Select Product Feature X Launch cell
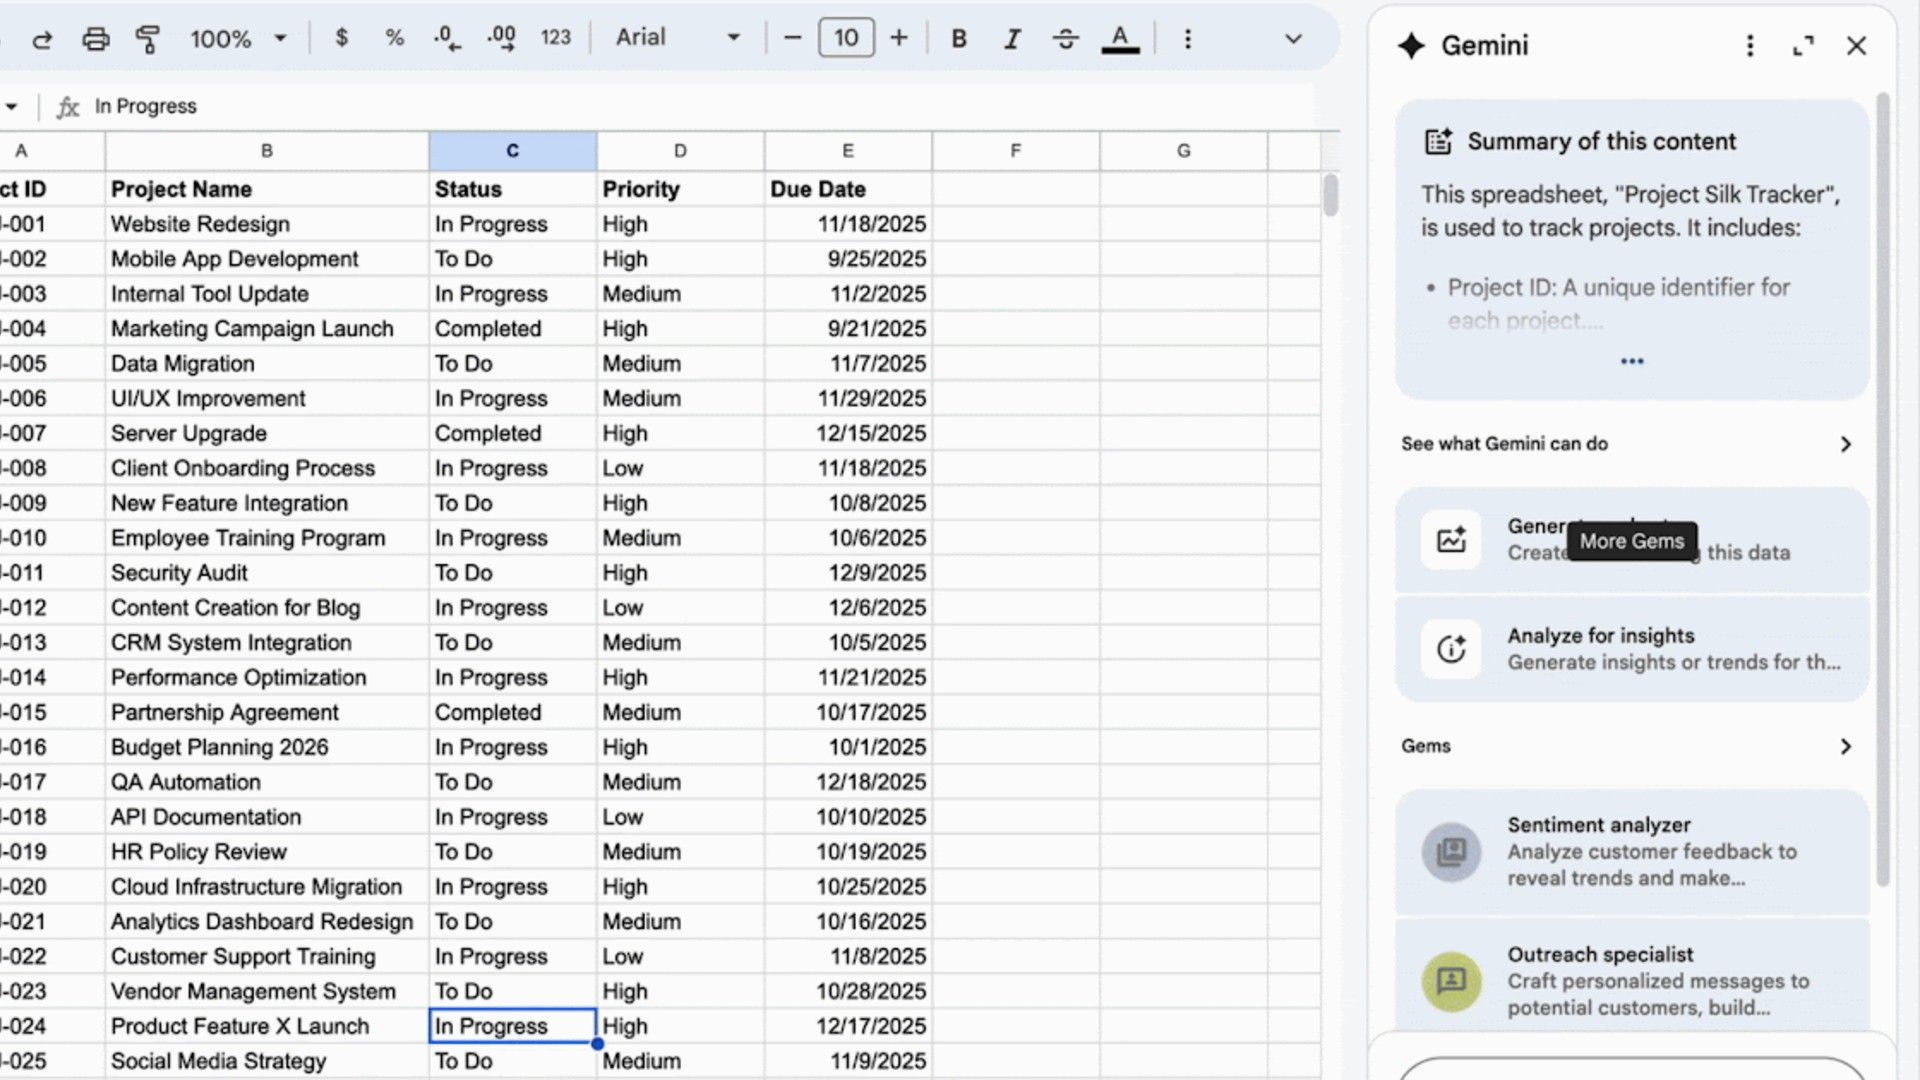 tap(267, 1026)
